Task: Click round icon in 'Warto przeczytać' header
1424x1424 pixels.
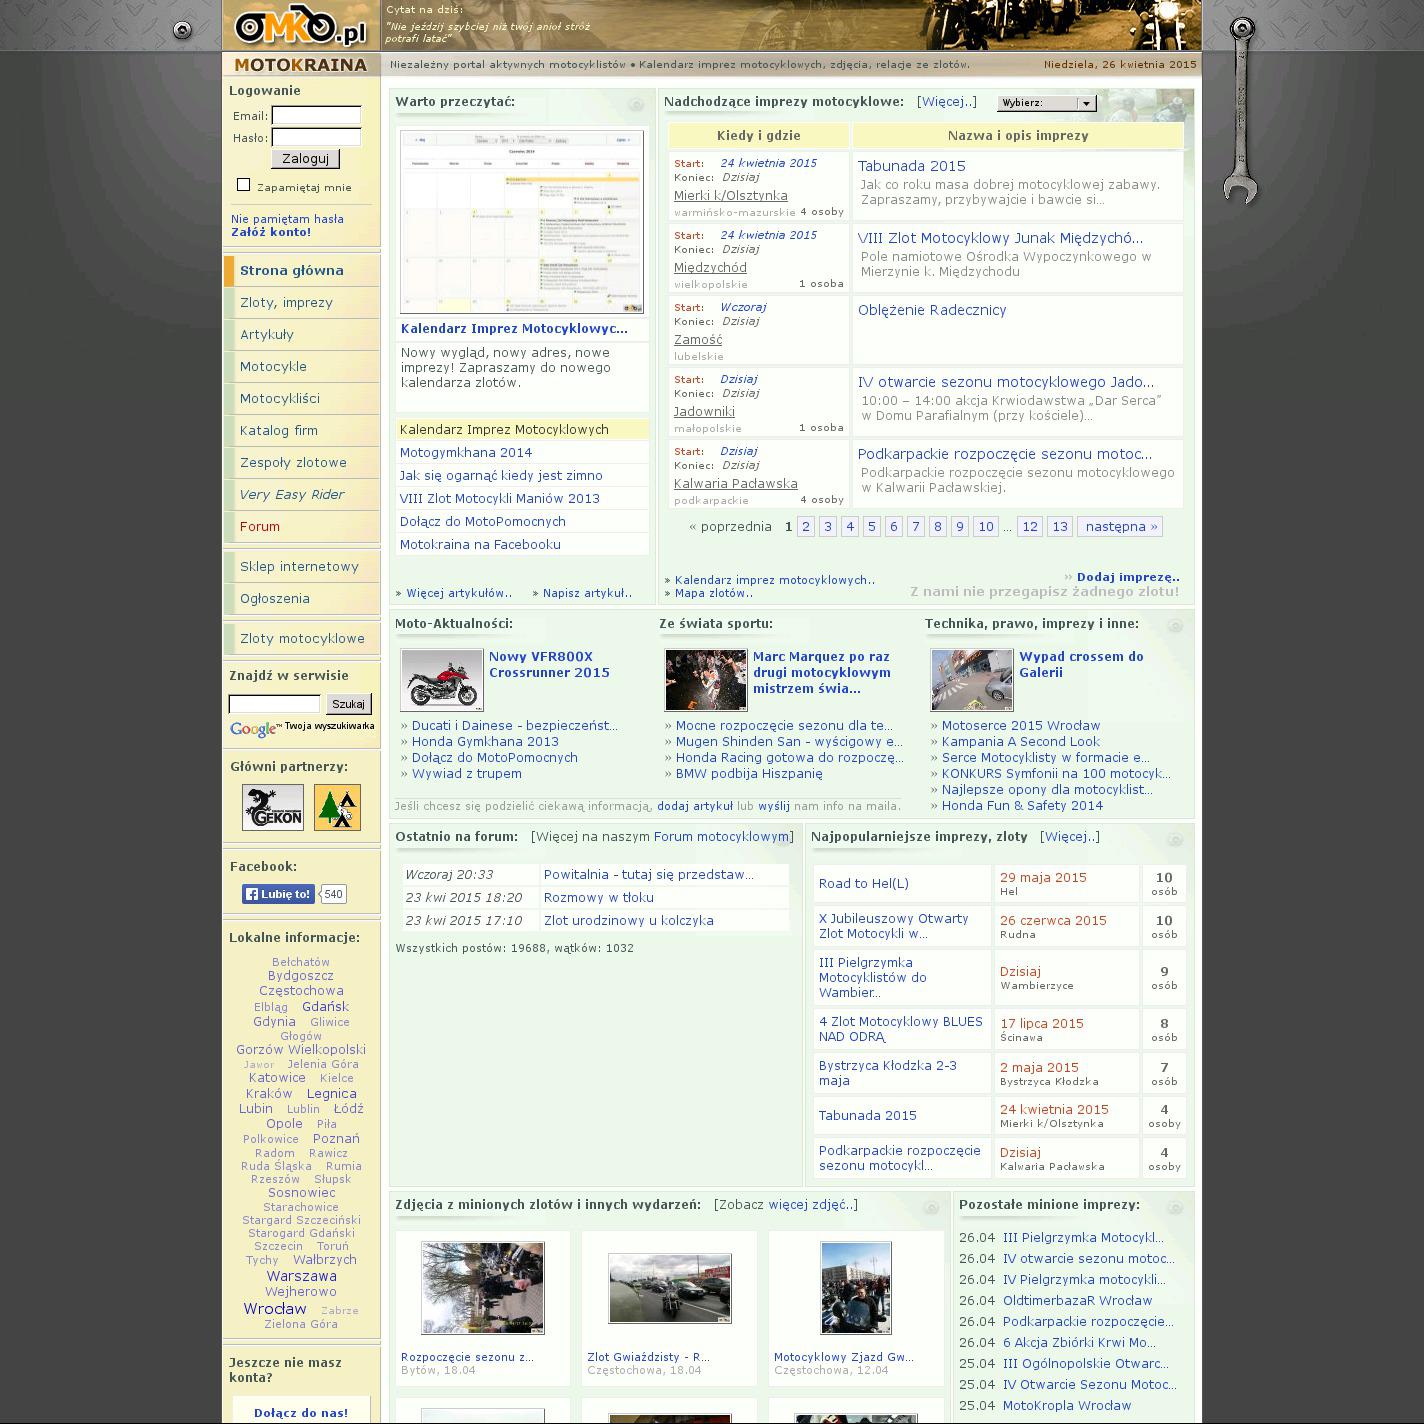Action: click(x=636, y=105)
